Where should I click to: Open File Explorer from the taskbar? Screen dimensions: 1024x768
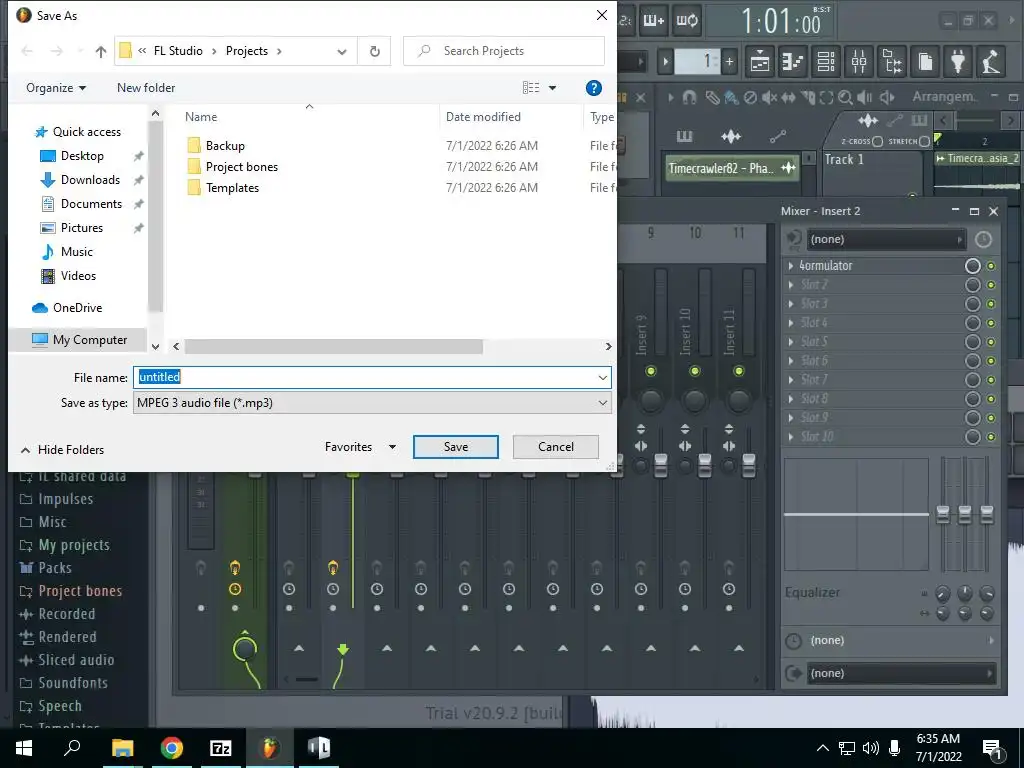pos(122,748)
